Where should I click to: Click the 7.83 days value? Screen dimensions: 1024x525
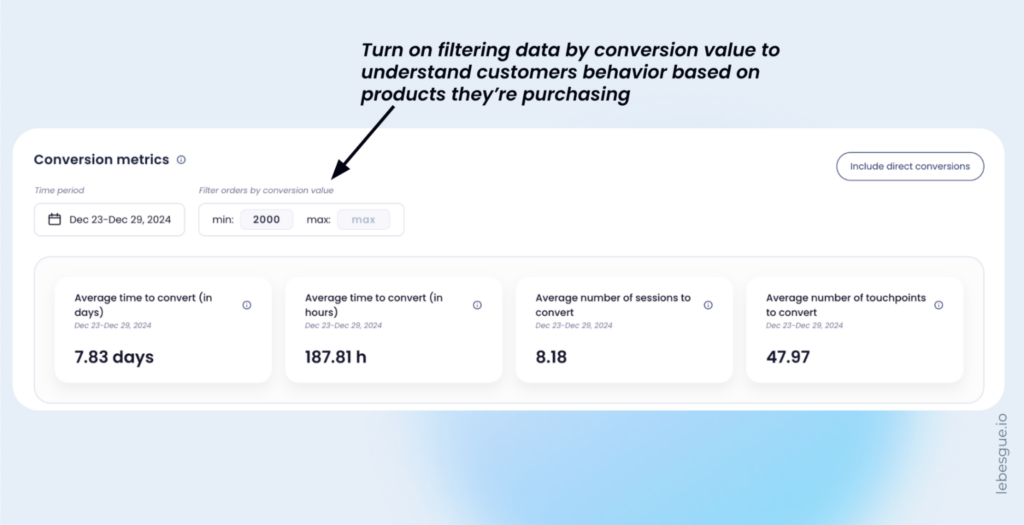click(114, 357)
